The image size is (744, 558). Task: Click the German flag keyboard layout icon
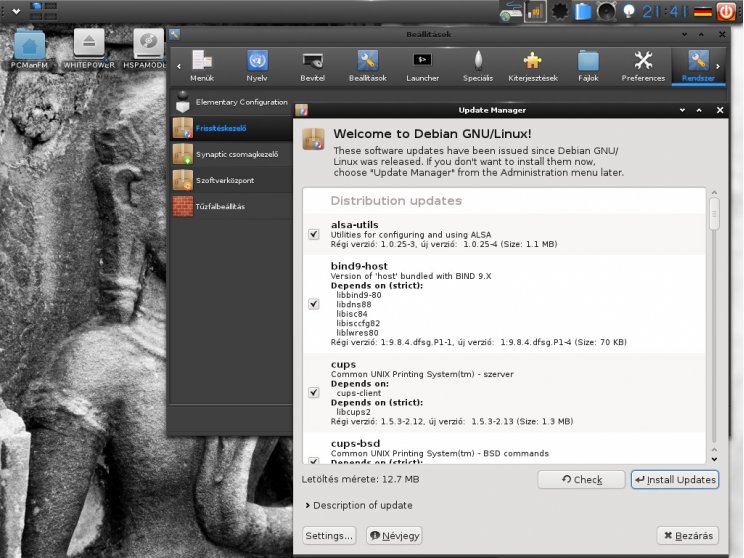[x=703, y=12]
